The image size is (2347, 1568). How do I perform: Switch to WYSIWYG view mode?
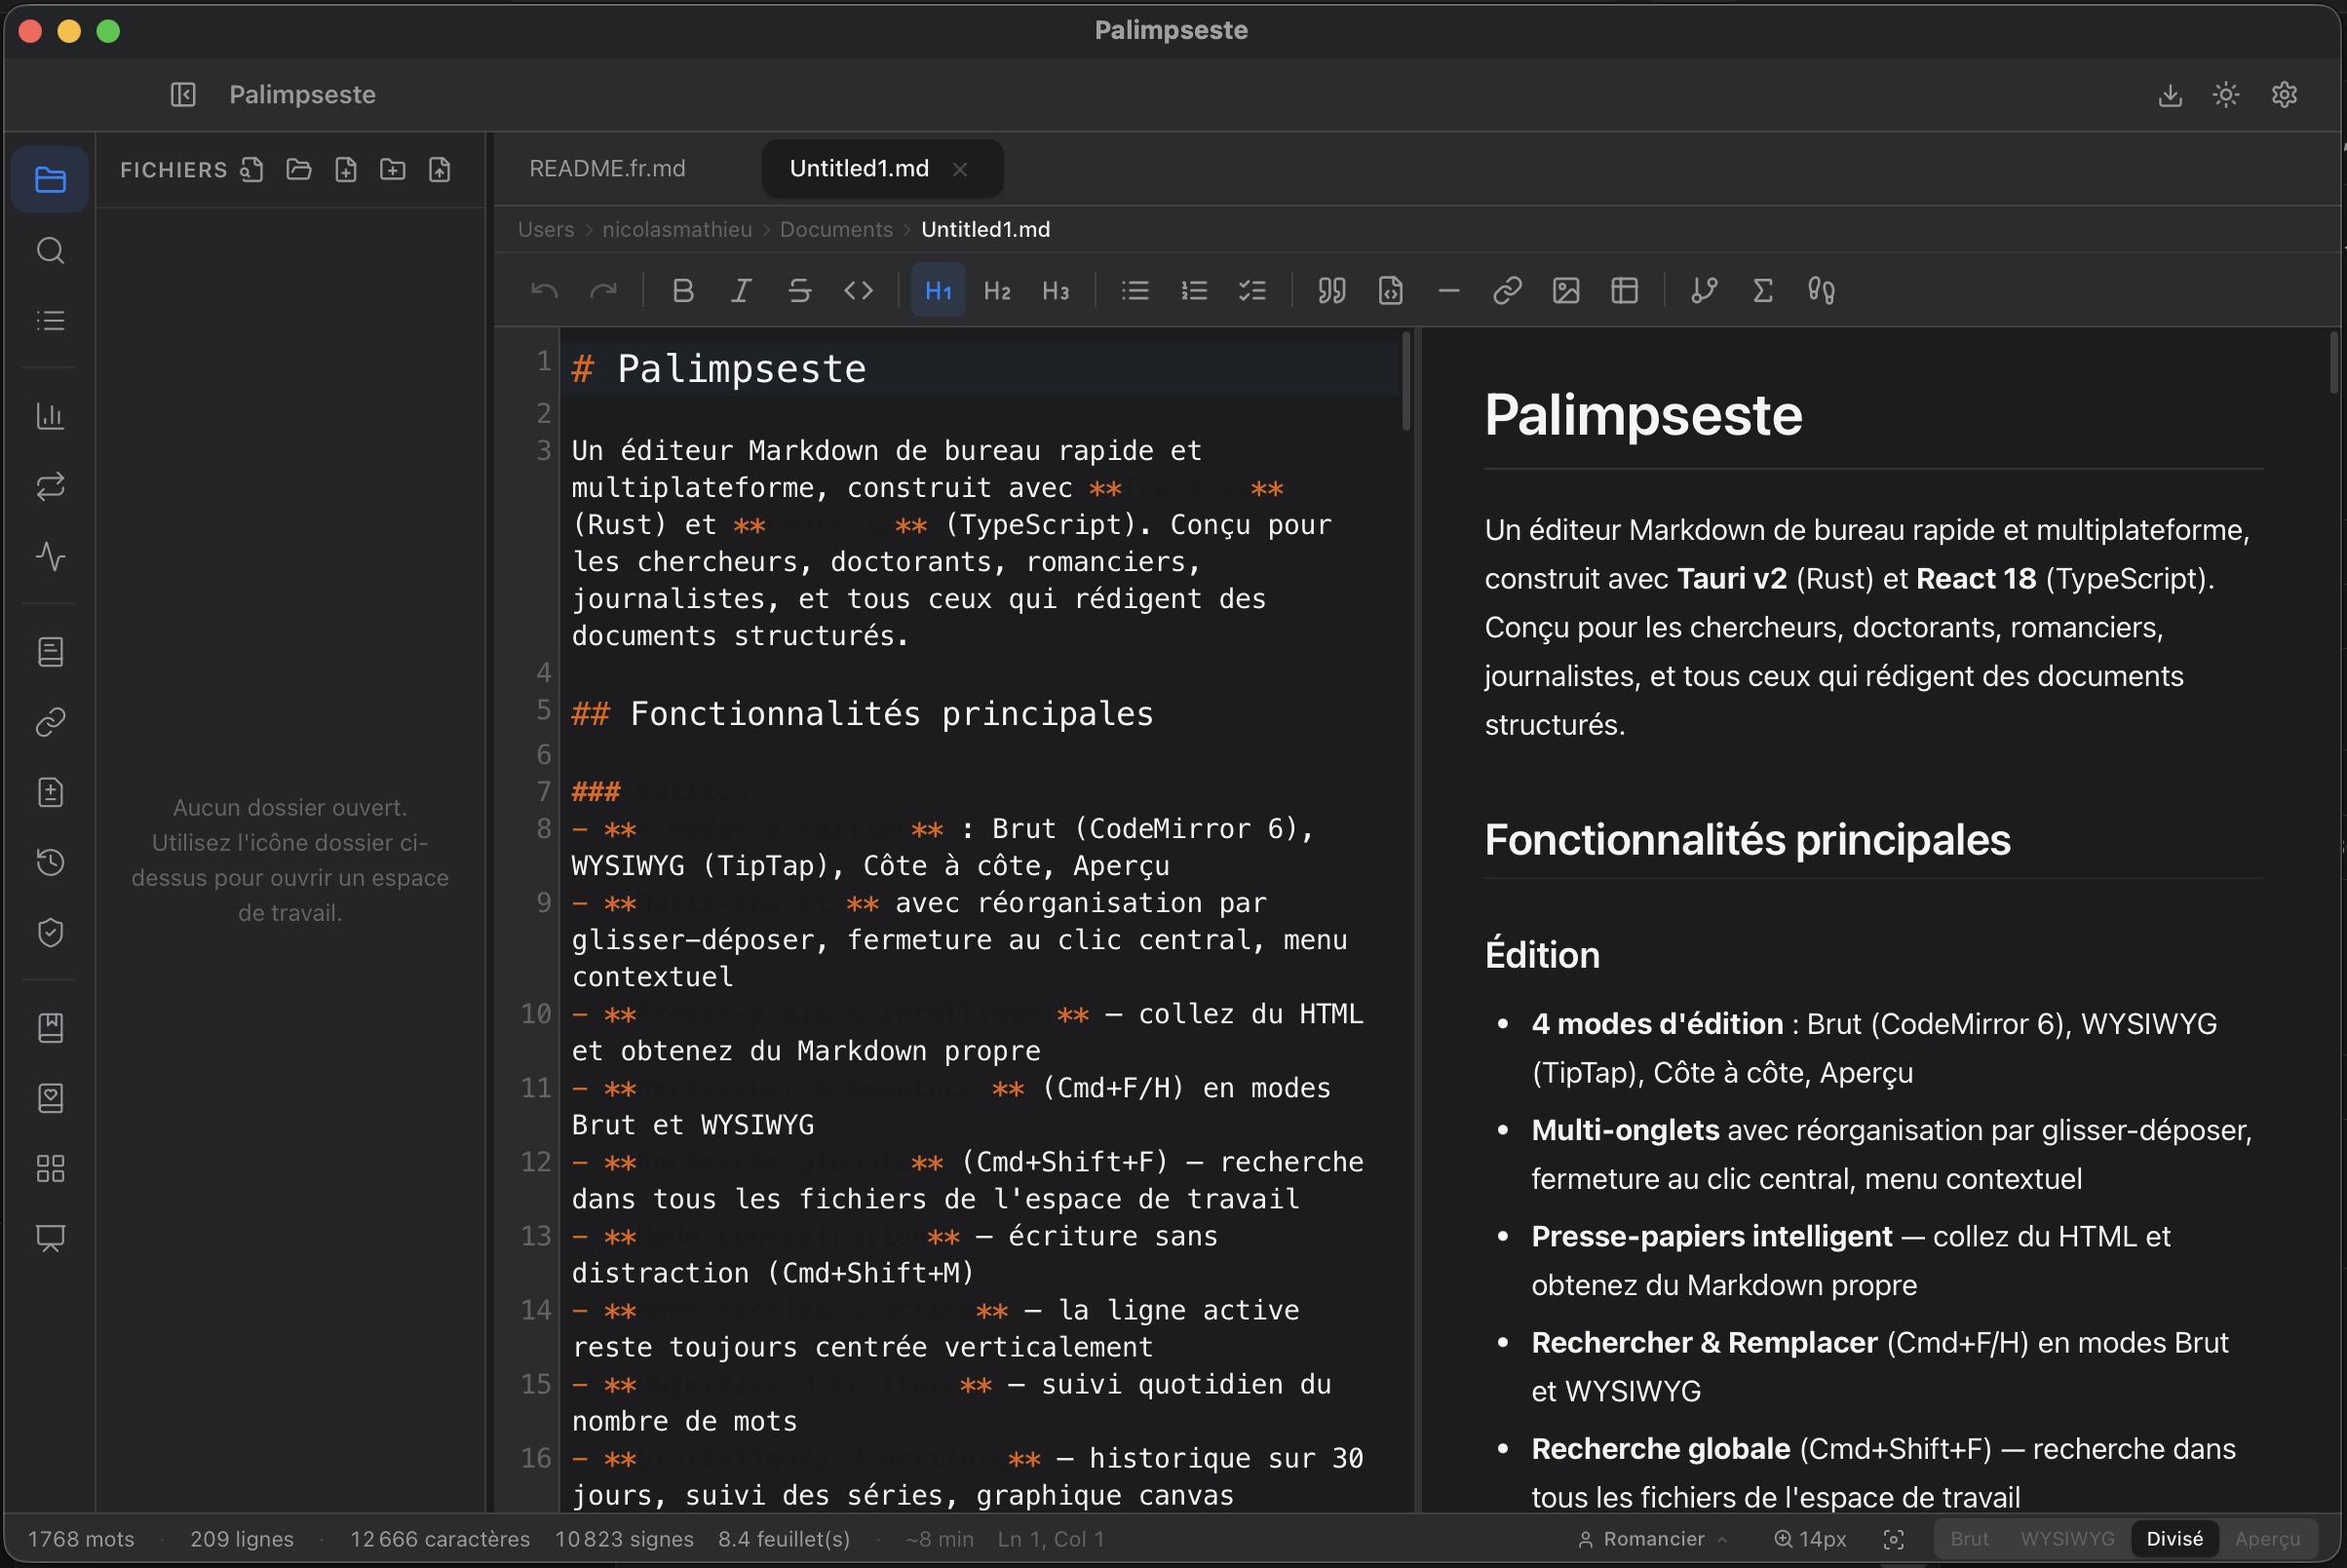(x=2067, y=1538)
